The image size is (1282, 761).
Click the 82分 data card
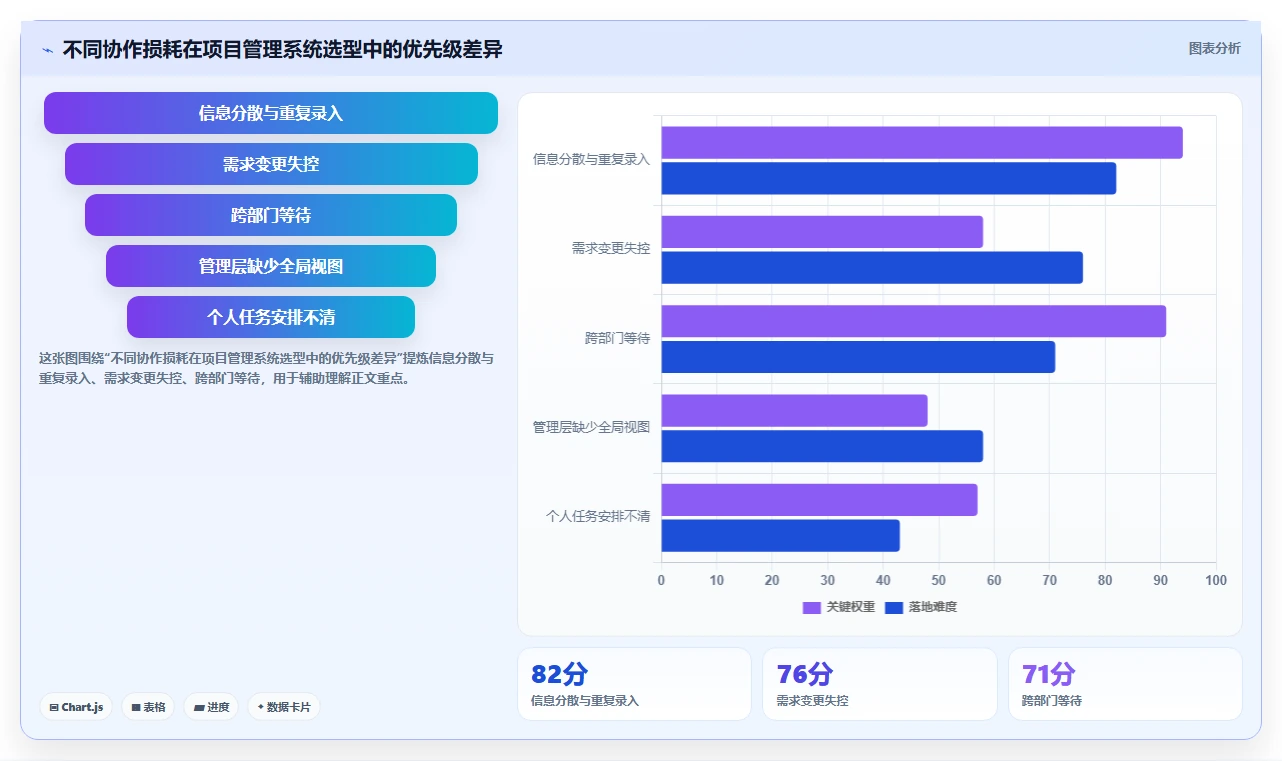tap(634, 684)
